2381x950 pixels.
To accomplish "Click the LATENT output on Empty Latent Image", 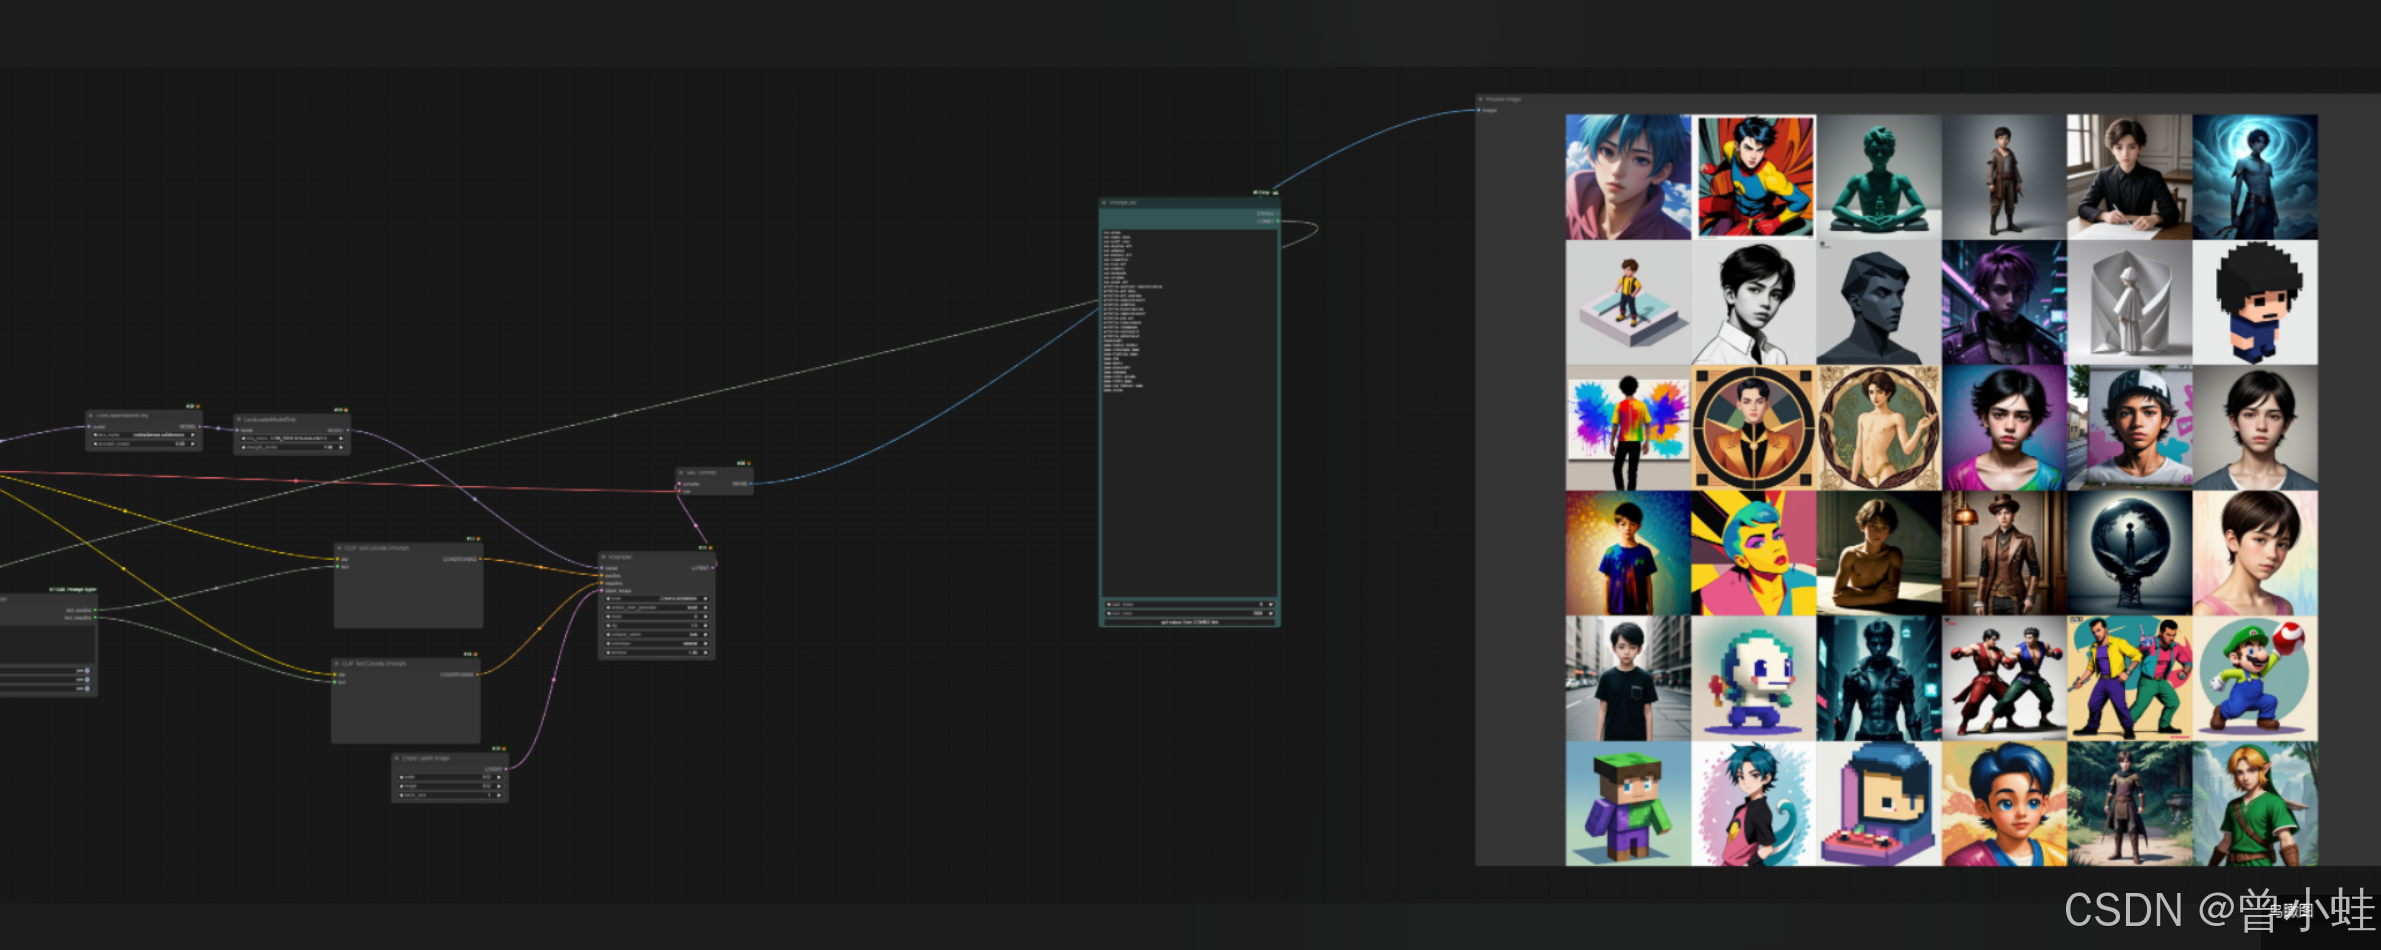I will (506, 769).
